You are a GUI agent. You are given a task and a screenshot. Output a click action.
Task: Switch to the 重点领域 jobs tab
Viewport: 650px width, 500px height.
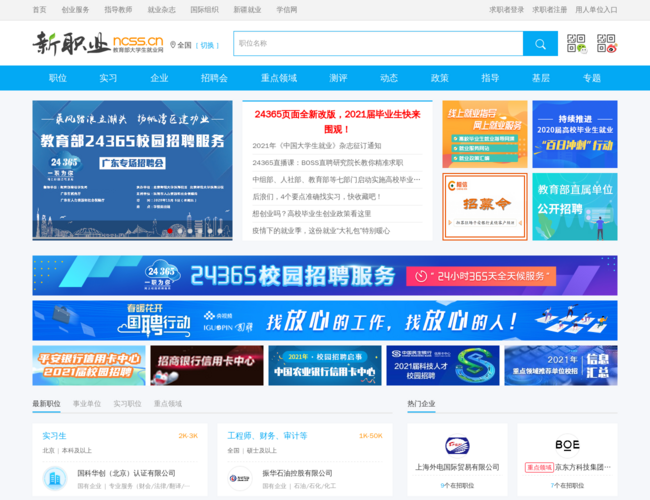coord(168,403)
